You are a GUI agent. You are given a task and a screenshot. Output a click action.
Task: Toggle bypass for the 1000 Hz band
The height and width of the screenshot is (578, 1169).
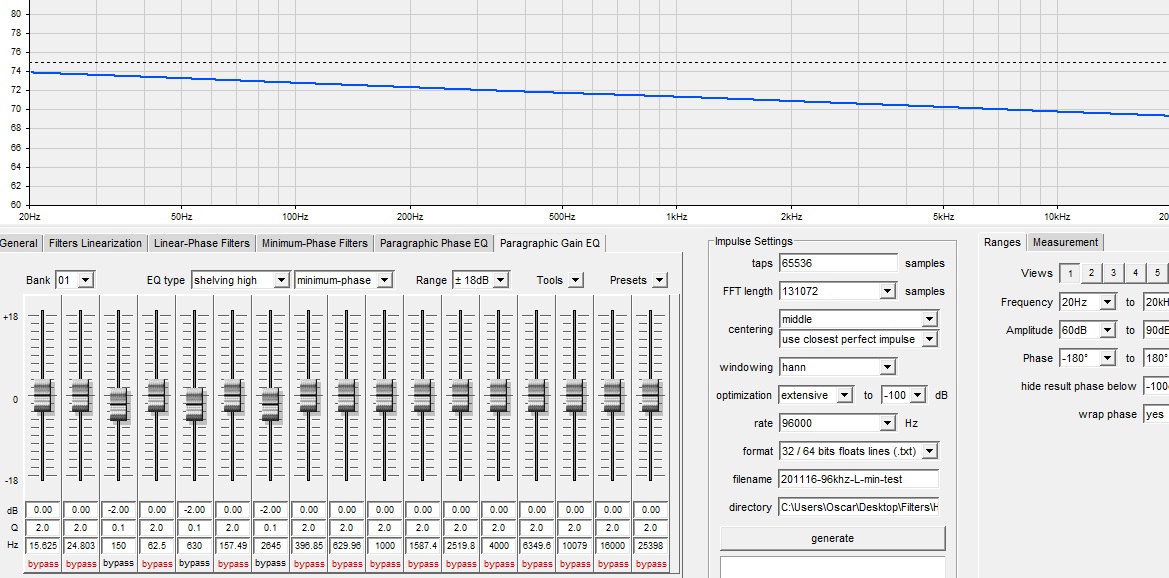(x=385, y=564)
